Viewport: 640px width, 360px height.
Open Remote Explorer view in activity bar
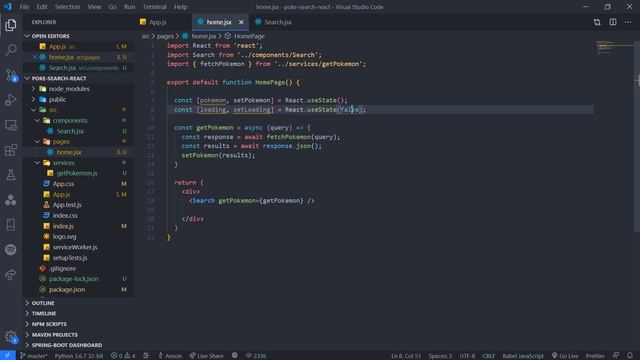[x=11, y=125]
